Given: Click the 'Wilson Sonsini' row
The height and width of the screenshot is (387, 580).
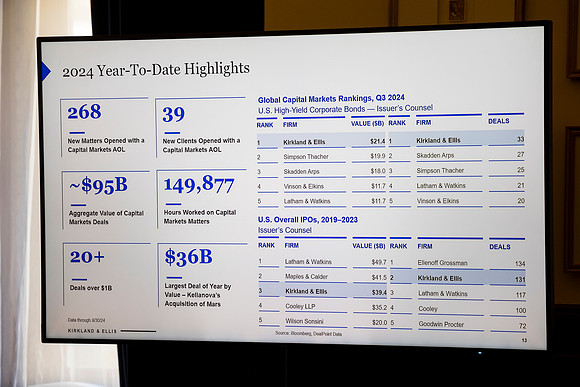Looking at the screenshot, I should [304, 321].
